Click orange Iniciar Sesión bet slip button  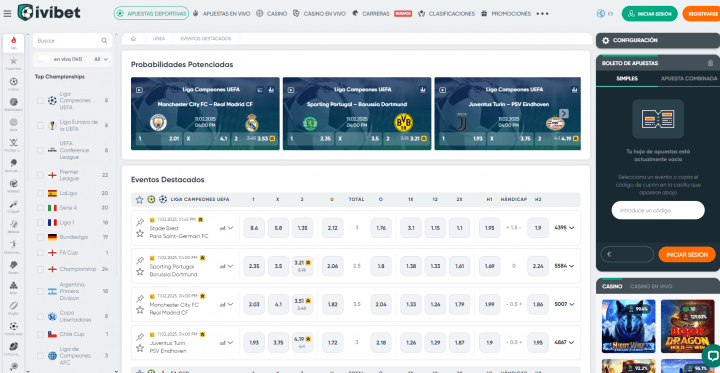pyautogui.click(x=687, y=254)
